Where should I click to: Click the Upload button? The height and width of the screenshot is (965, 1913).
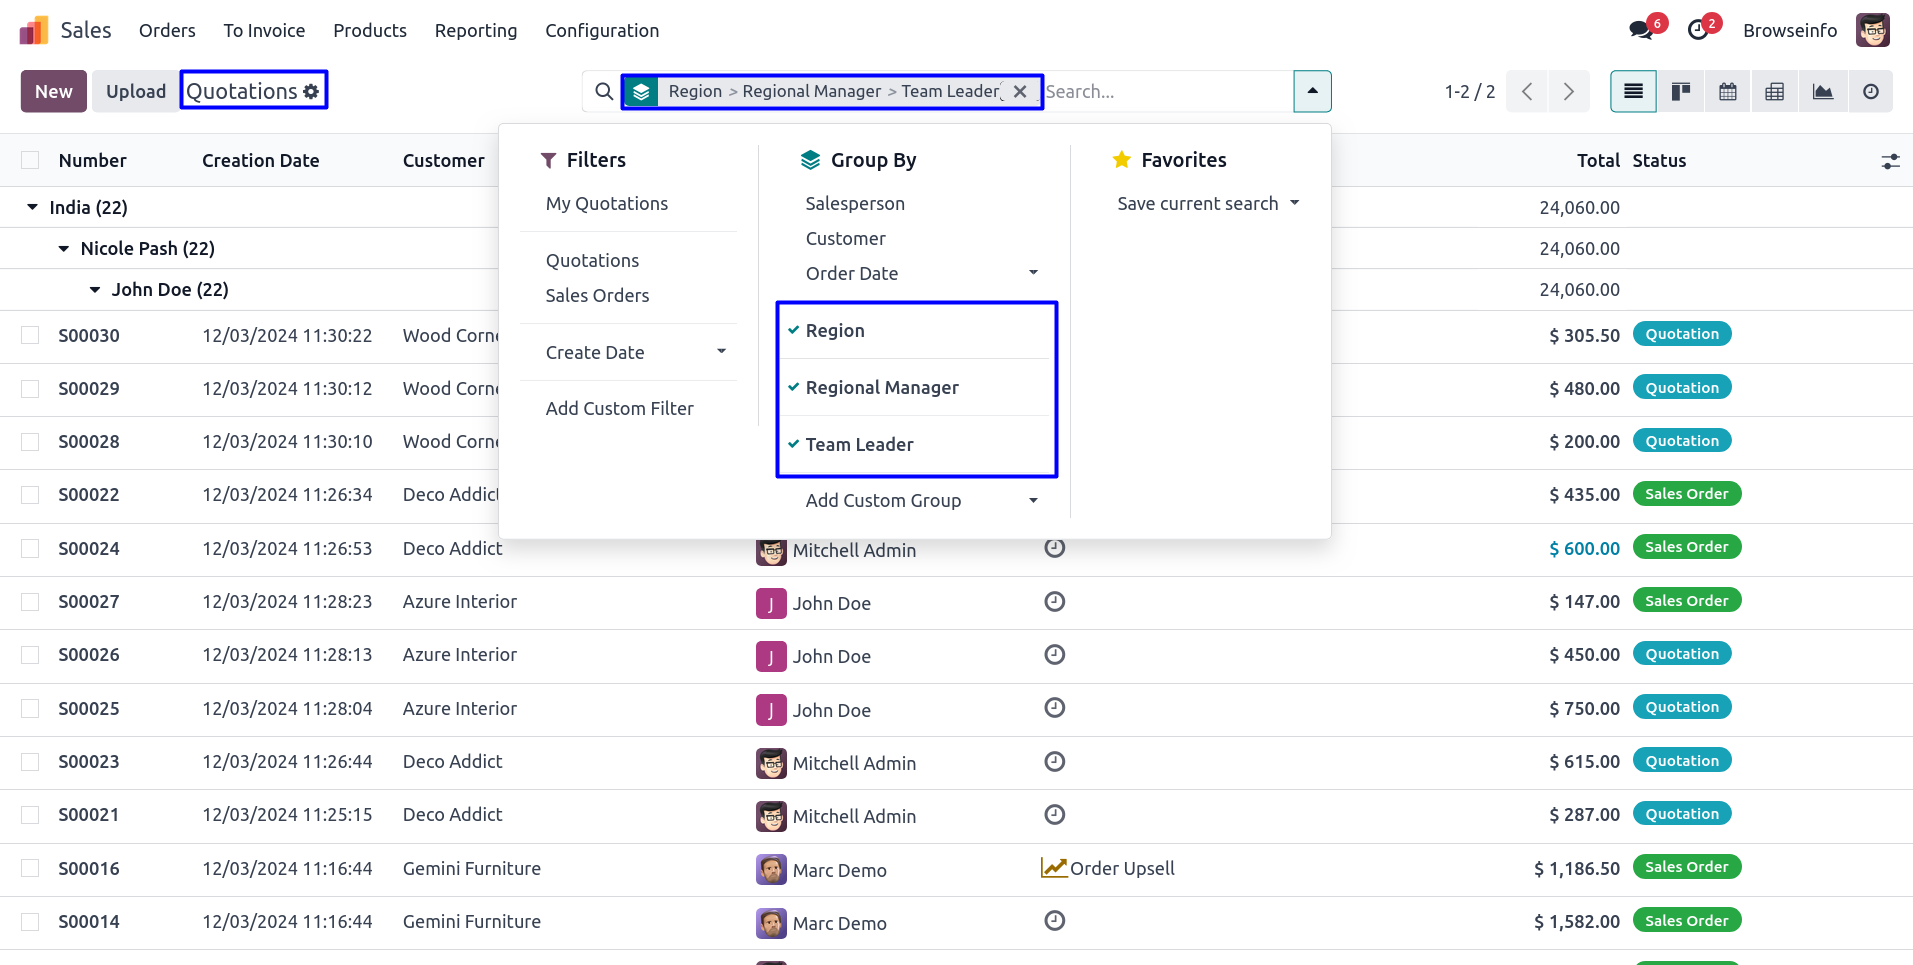(x=136, y=91)
